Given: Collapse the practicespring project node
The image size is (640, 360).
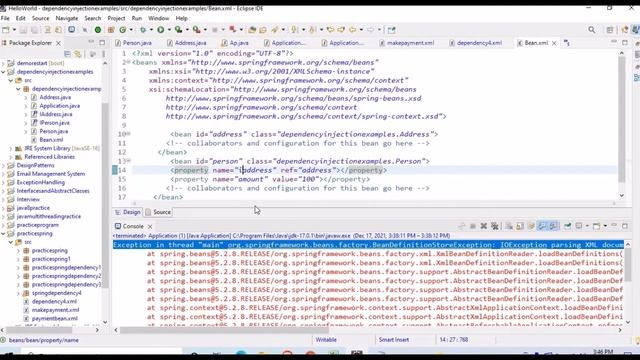Looking at the screenshot, I should pos(3,233).
